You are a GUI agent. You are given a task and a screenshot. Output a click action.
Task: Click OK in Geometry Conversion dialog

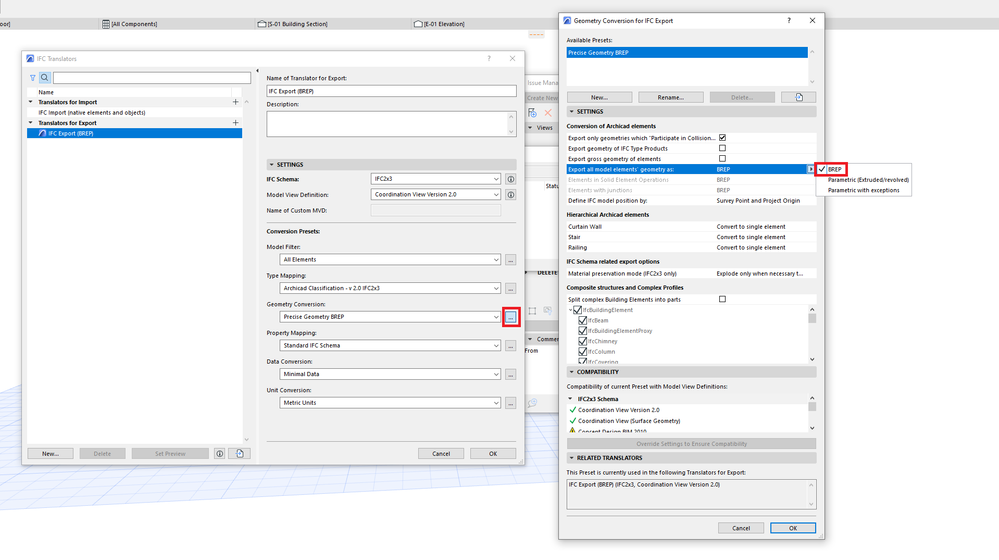[793, 528]
